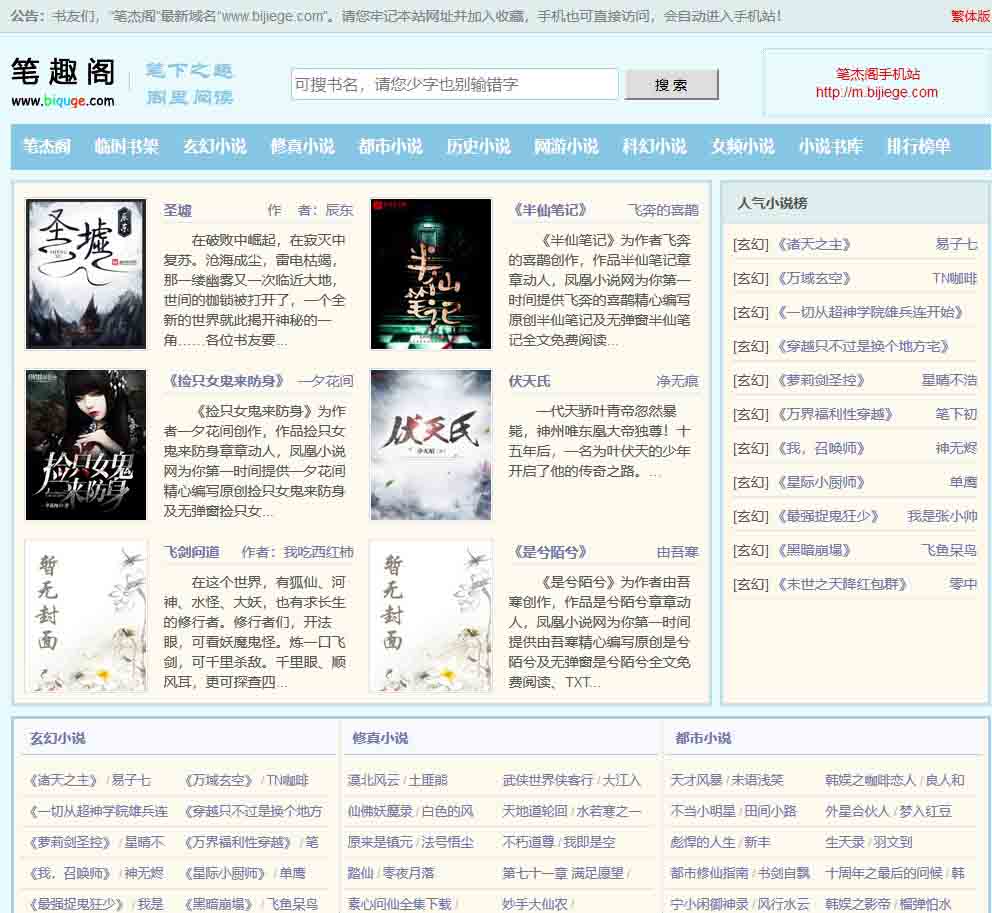Open the 伏天氏 title link

coord(530,381)
